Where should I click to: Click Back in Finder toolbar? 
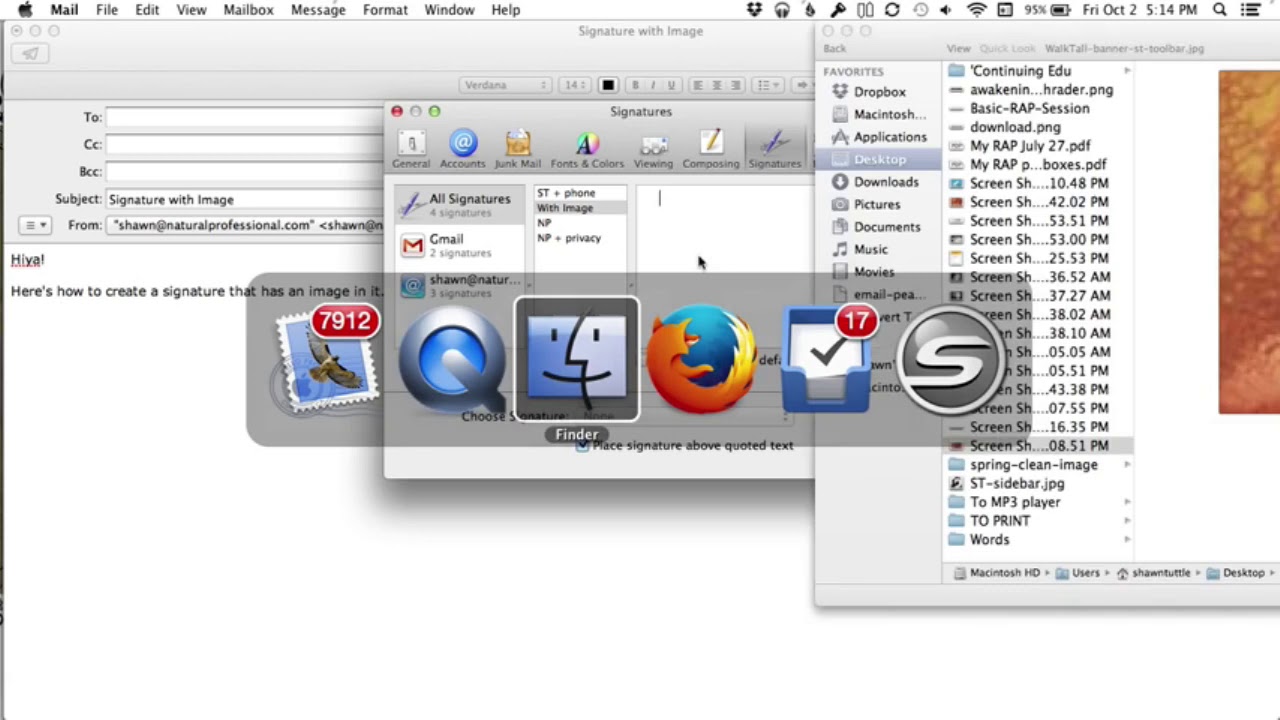pos(834,49)
